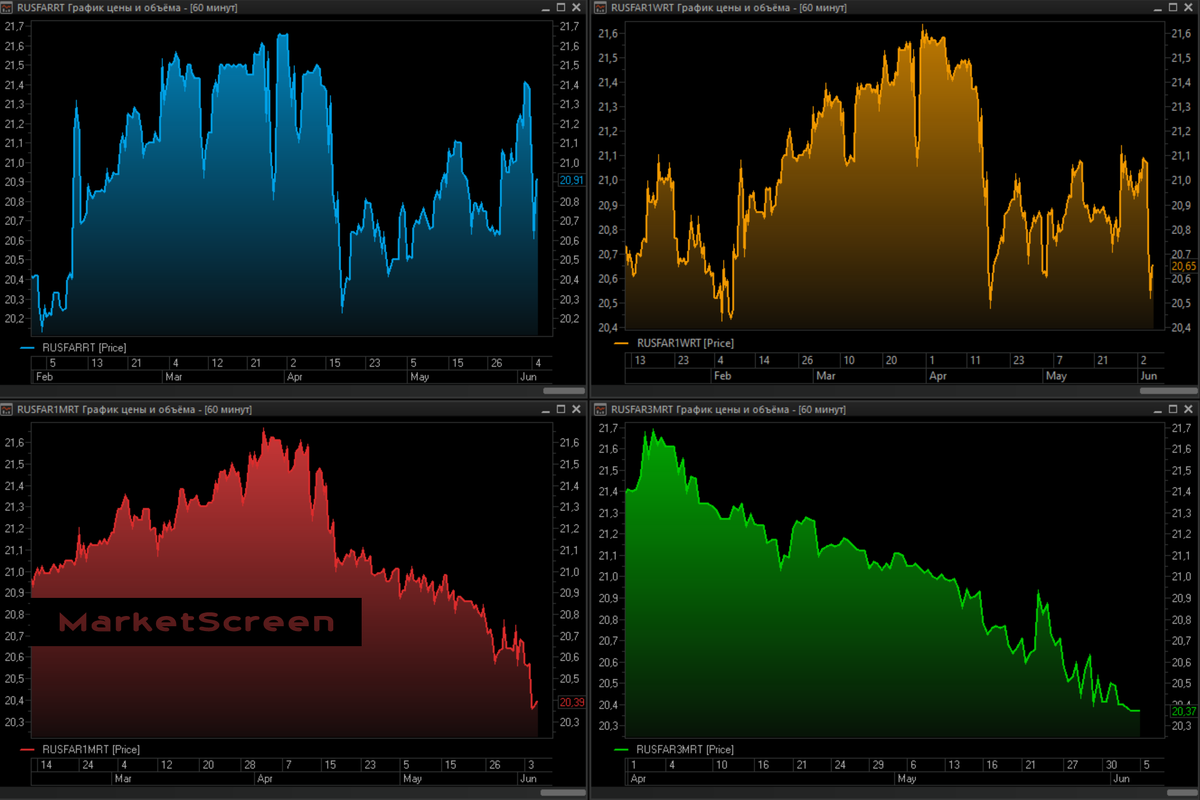Select the blue RUSFARRT [Price] legend entry
1200x800 pixels.
point(73,347)
